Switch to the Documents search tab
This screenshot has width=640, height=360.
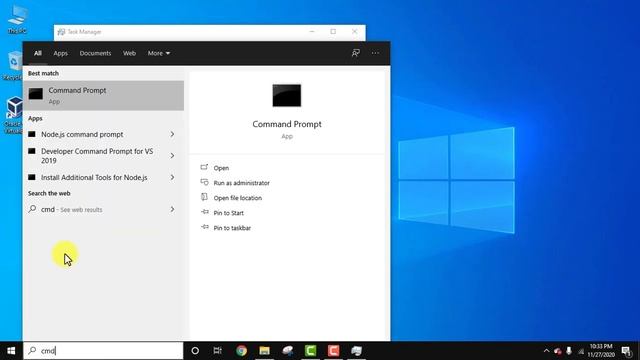(95, 53)
